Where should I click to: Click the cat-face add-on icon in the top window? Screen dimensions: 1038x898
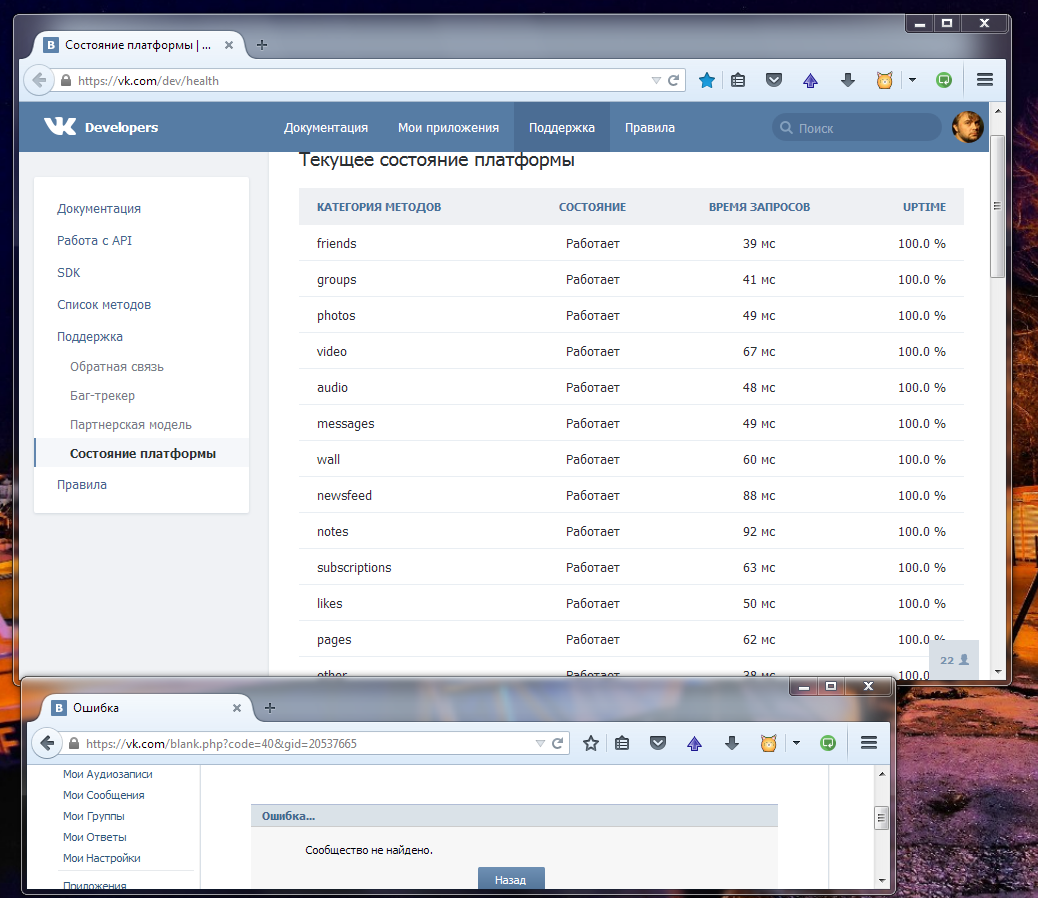(x=884, y=80)
